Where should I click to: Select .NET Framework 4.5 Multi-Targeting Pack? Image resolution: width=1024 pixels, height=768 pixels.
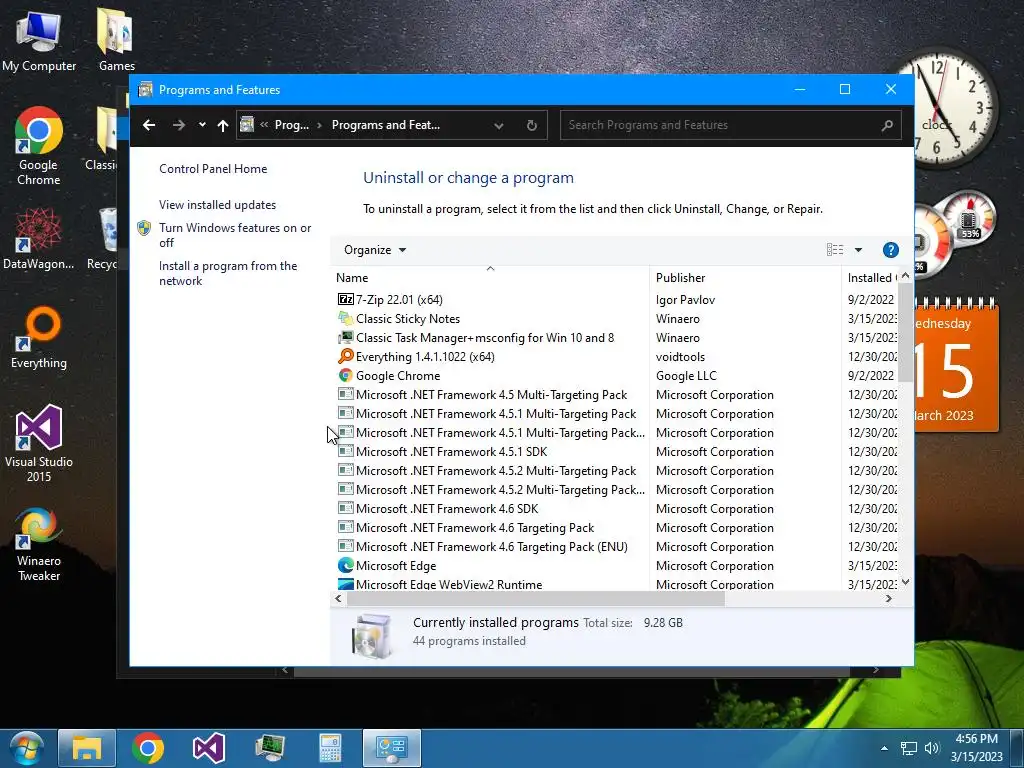491,394
